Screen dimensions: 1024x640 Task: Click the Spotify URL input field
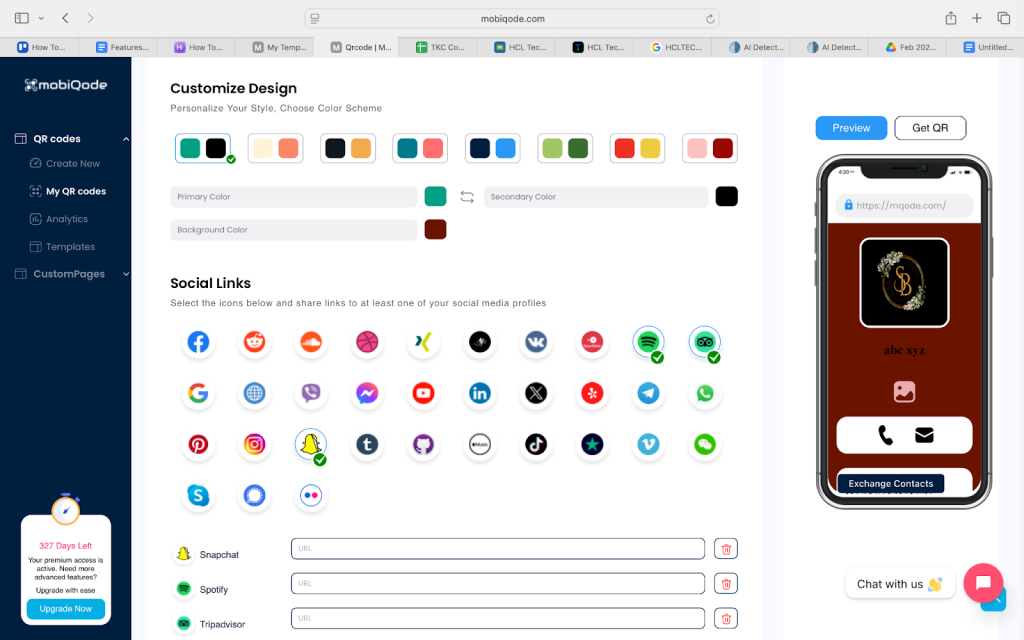[x=497, y=584]
